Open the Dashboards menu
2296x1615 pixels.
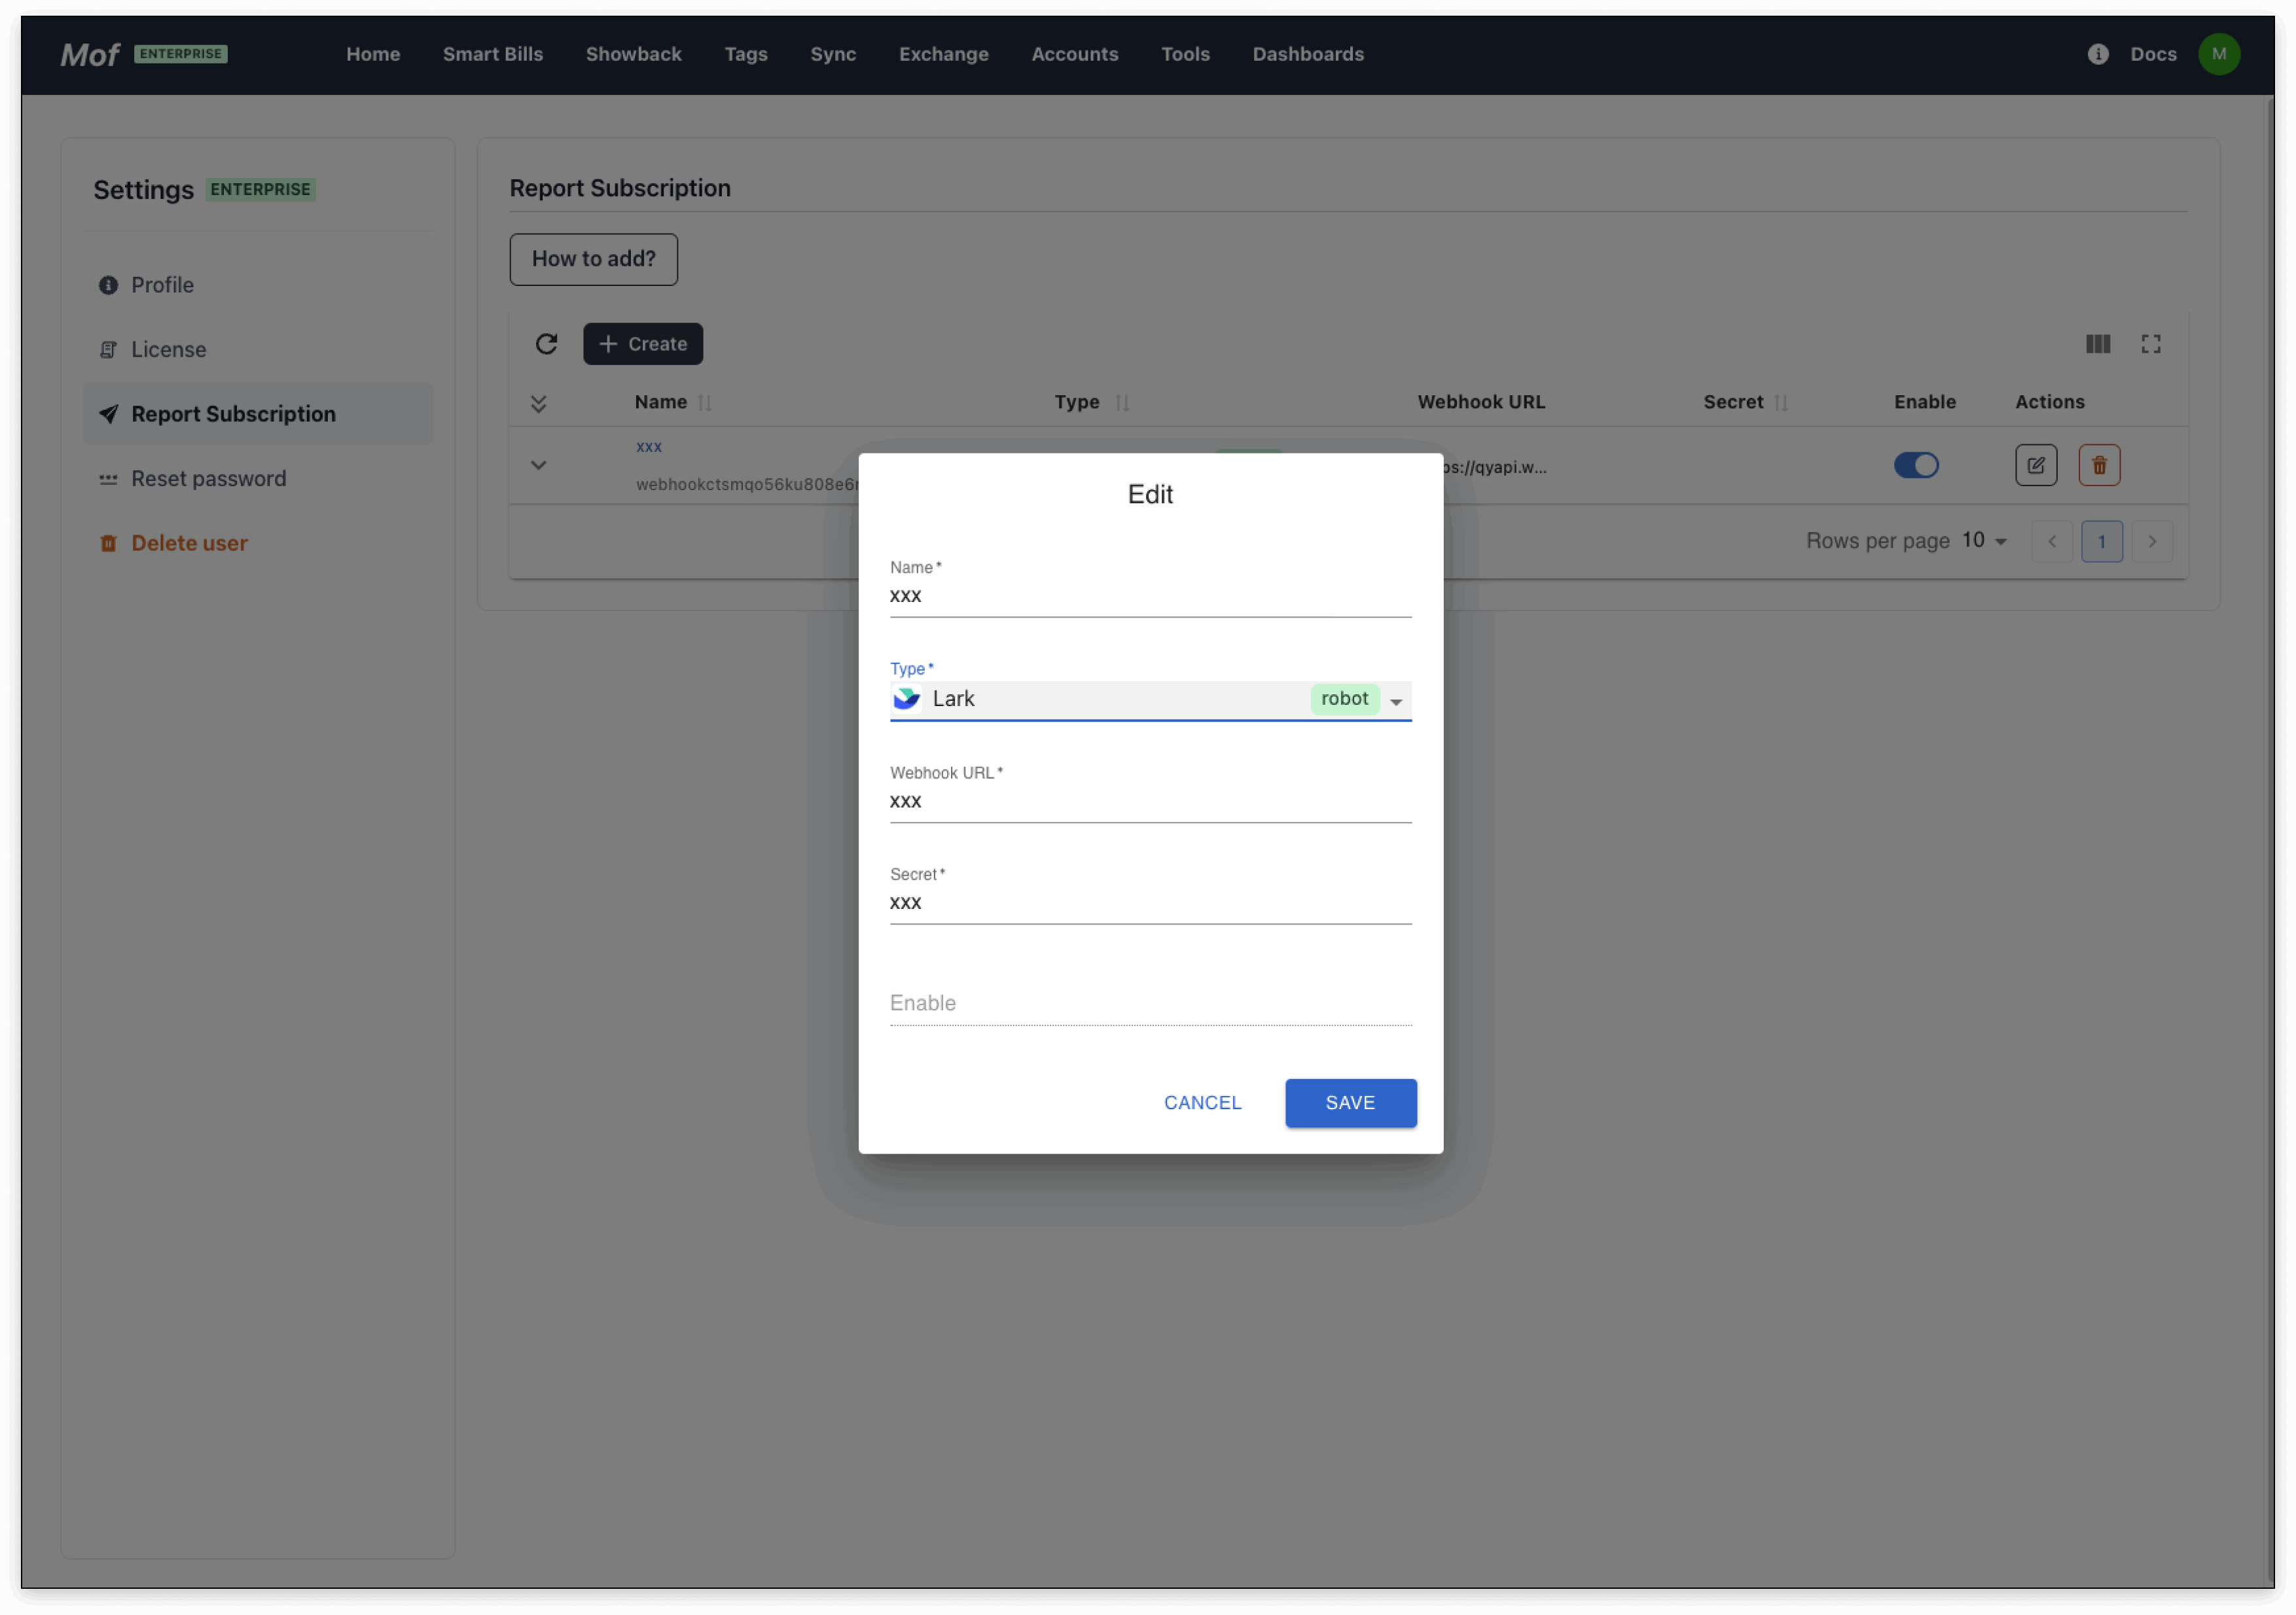tap(1308, 54)
